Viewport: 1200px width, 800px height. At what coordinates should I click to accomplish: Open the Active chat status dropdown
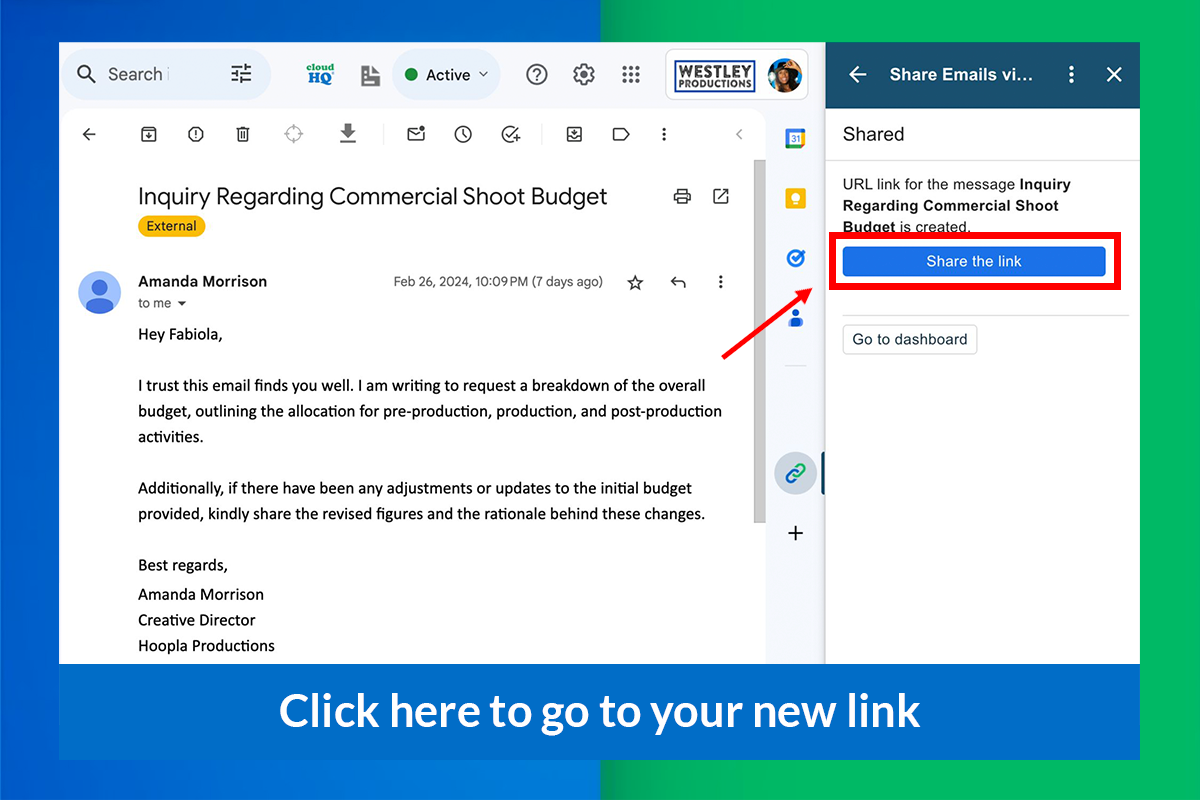pyautogui.click(x=446, y=74)
